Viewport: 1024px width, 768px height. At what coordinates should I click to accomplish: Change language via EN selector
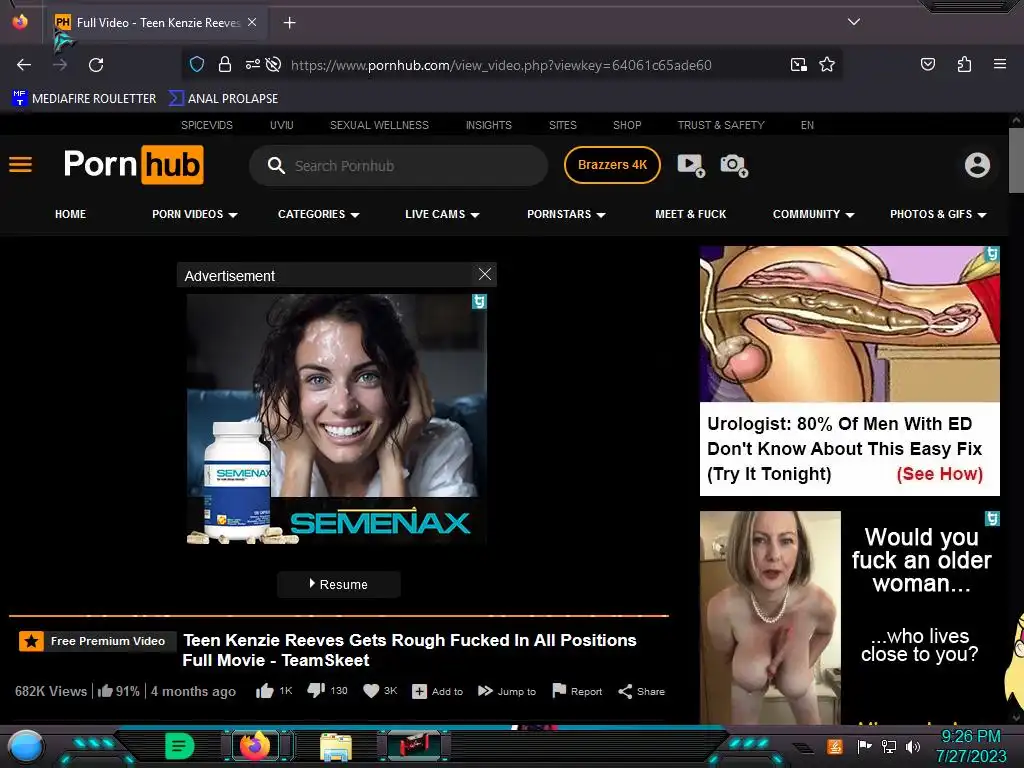click(807, 125)
